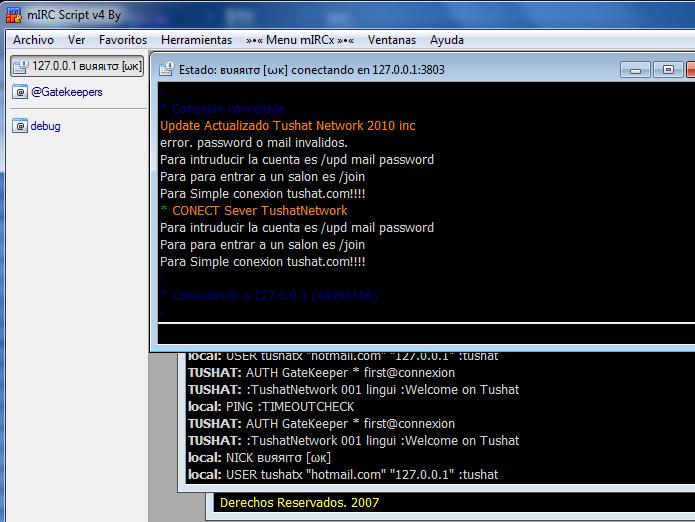The width and height of the screenshot is (695, 522).
Task: Open the Favoritos menu
Action: [123, 40]
